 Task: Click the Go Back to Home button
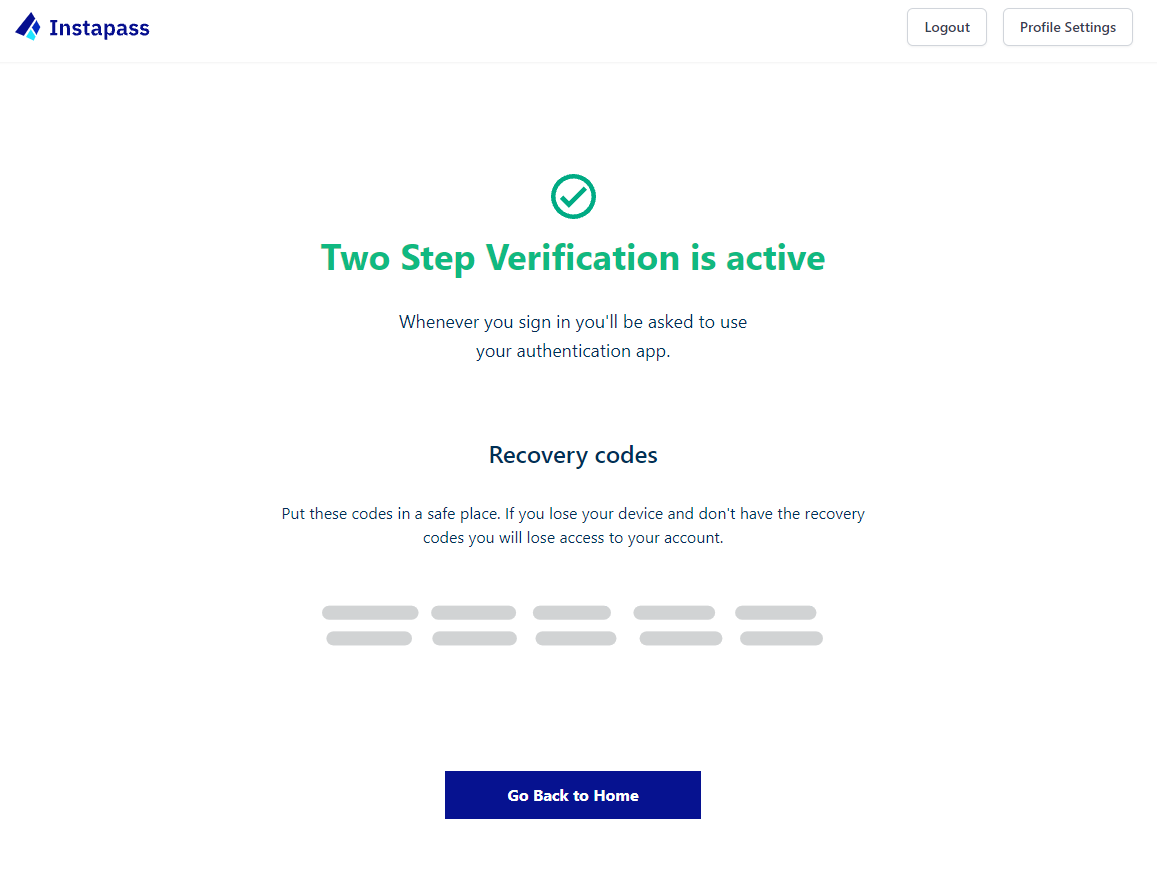(x=572, y=795)
